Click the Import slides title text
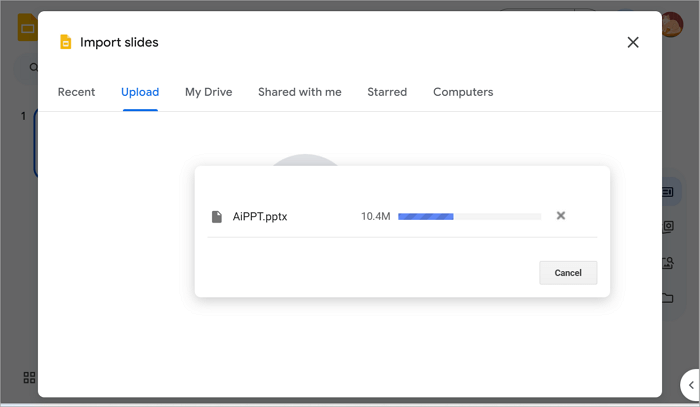700x407 pixels. [119, 42]
